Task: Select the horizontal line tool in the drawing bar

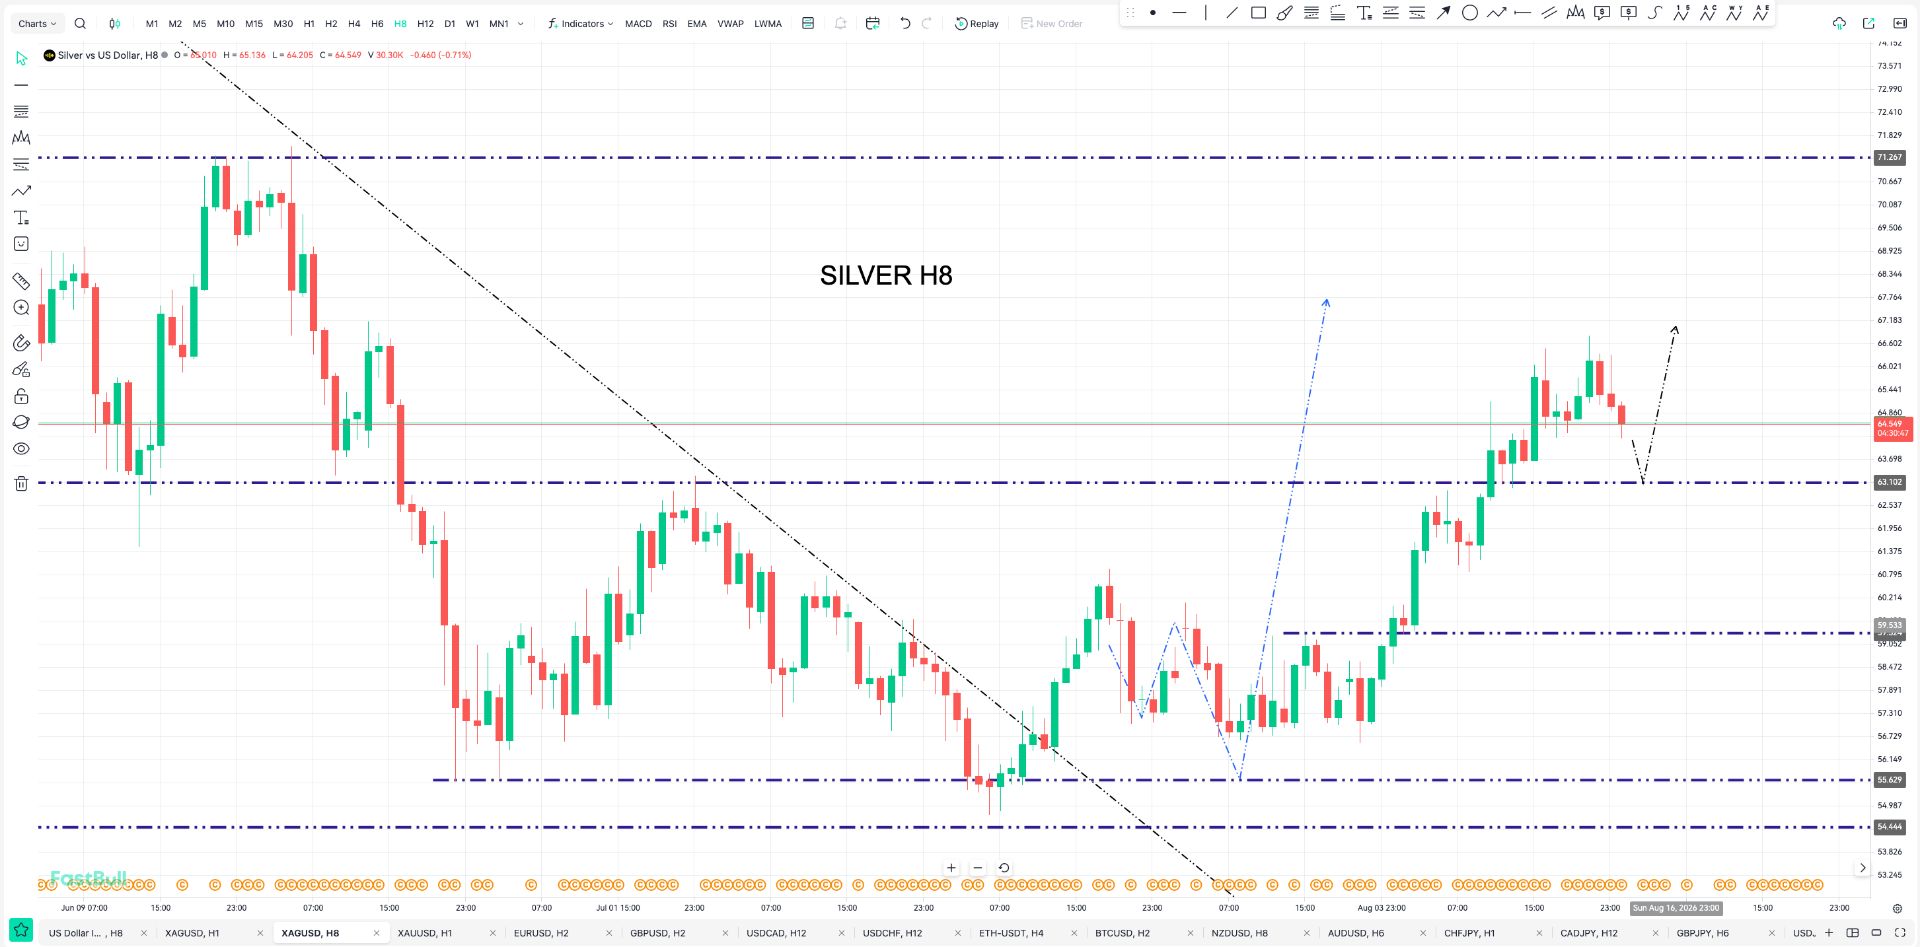Action: [x=1179, y=13]
